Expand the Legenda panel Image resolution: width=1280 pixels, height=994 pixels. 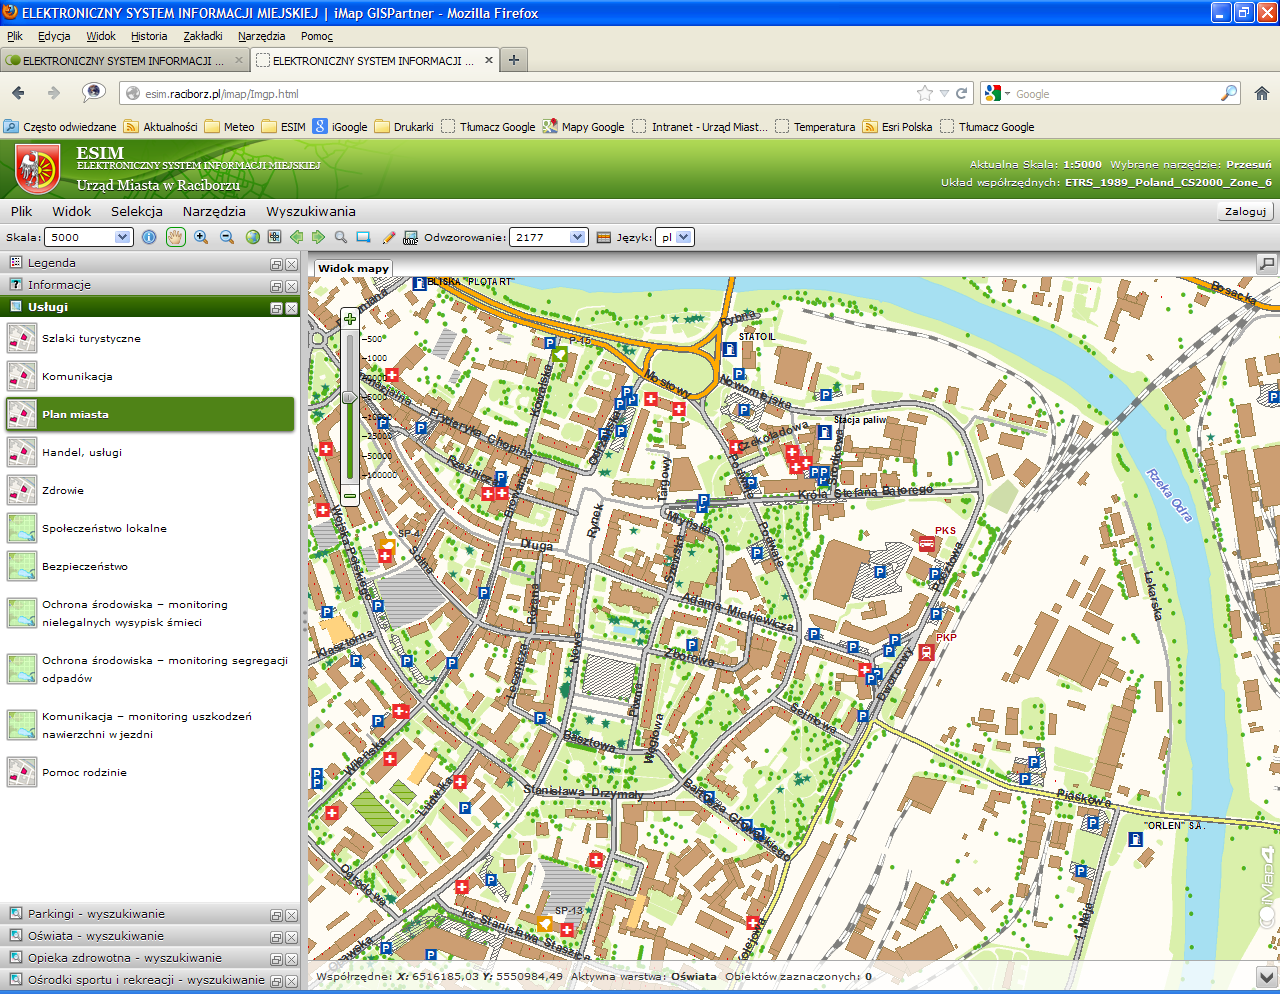coord(150,263)
